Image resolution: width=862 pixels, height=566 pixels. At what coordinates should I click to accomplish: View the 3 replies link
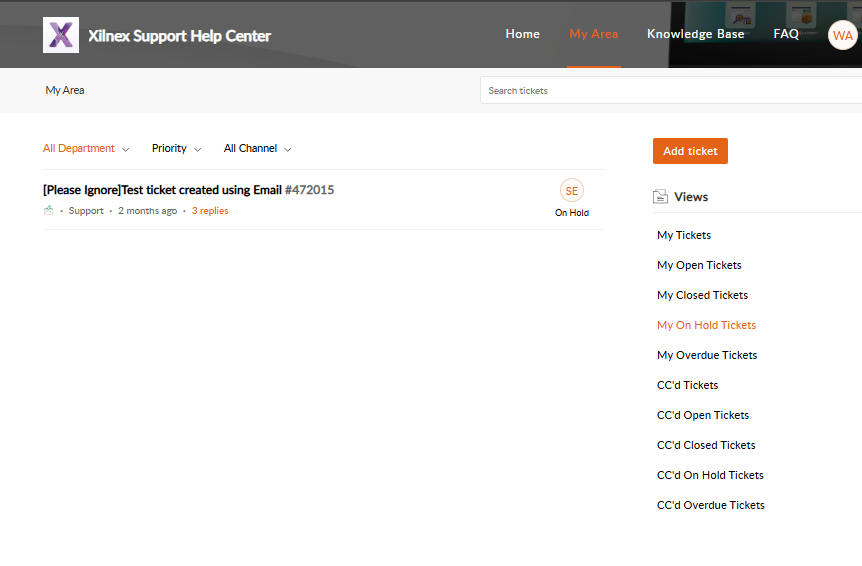point(210,211)
